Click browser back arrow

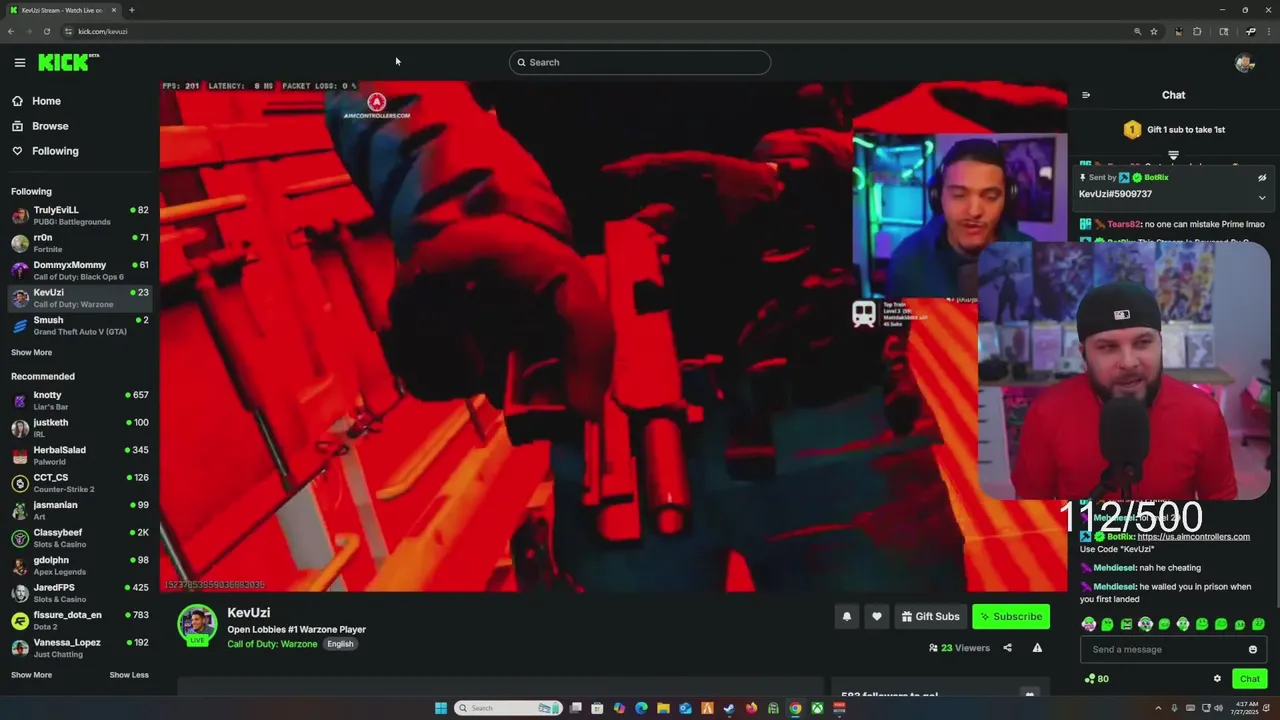11,31
